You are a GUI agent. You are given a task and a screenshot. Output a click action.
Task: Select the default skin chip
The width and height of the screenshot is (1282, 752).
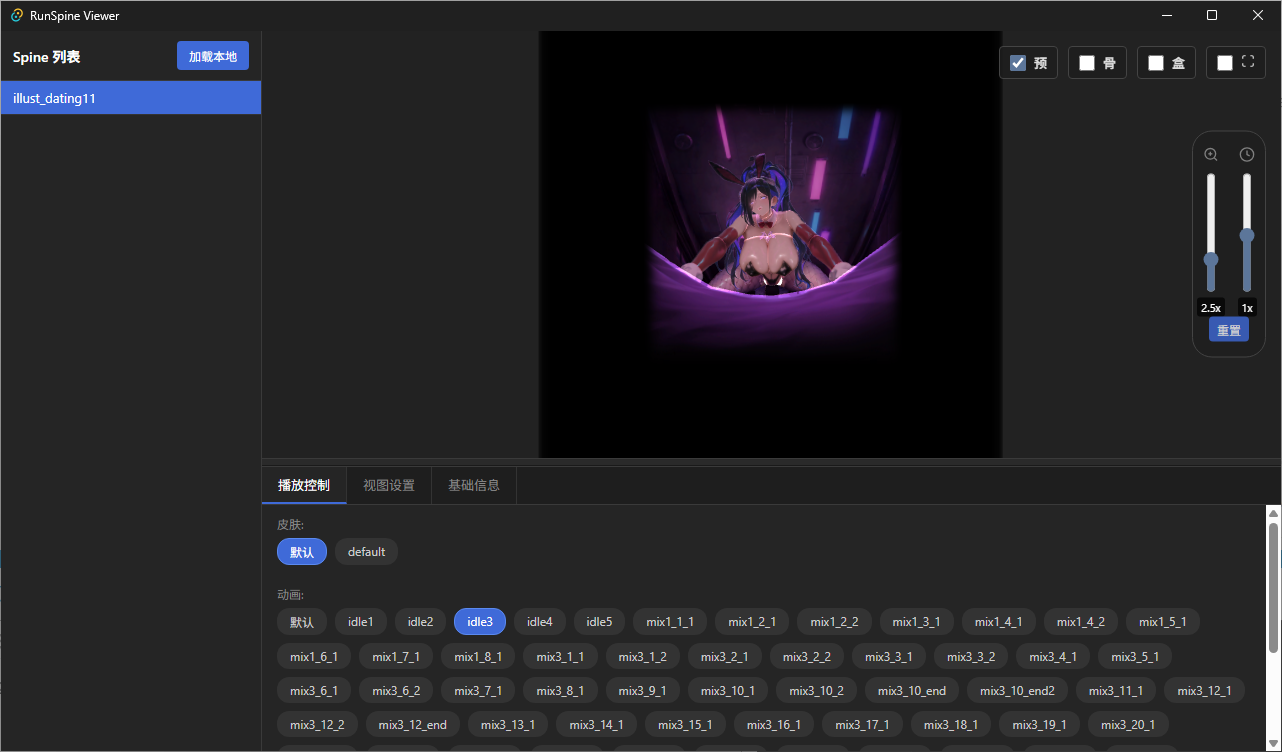point(366,552)
